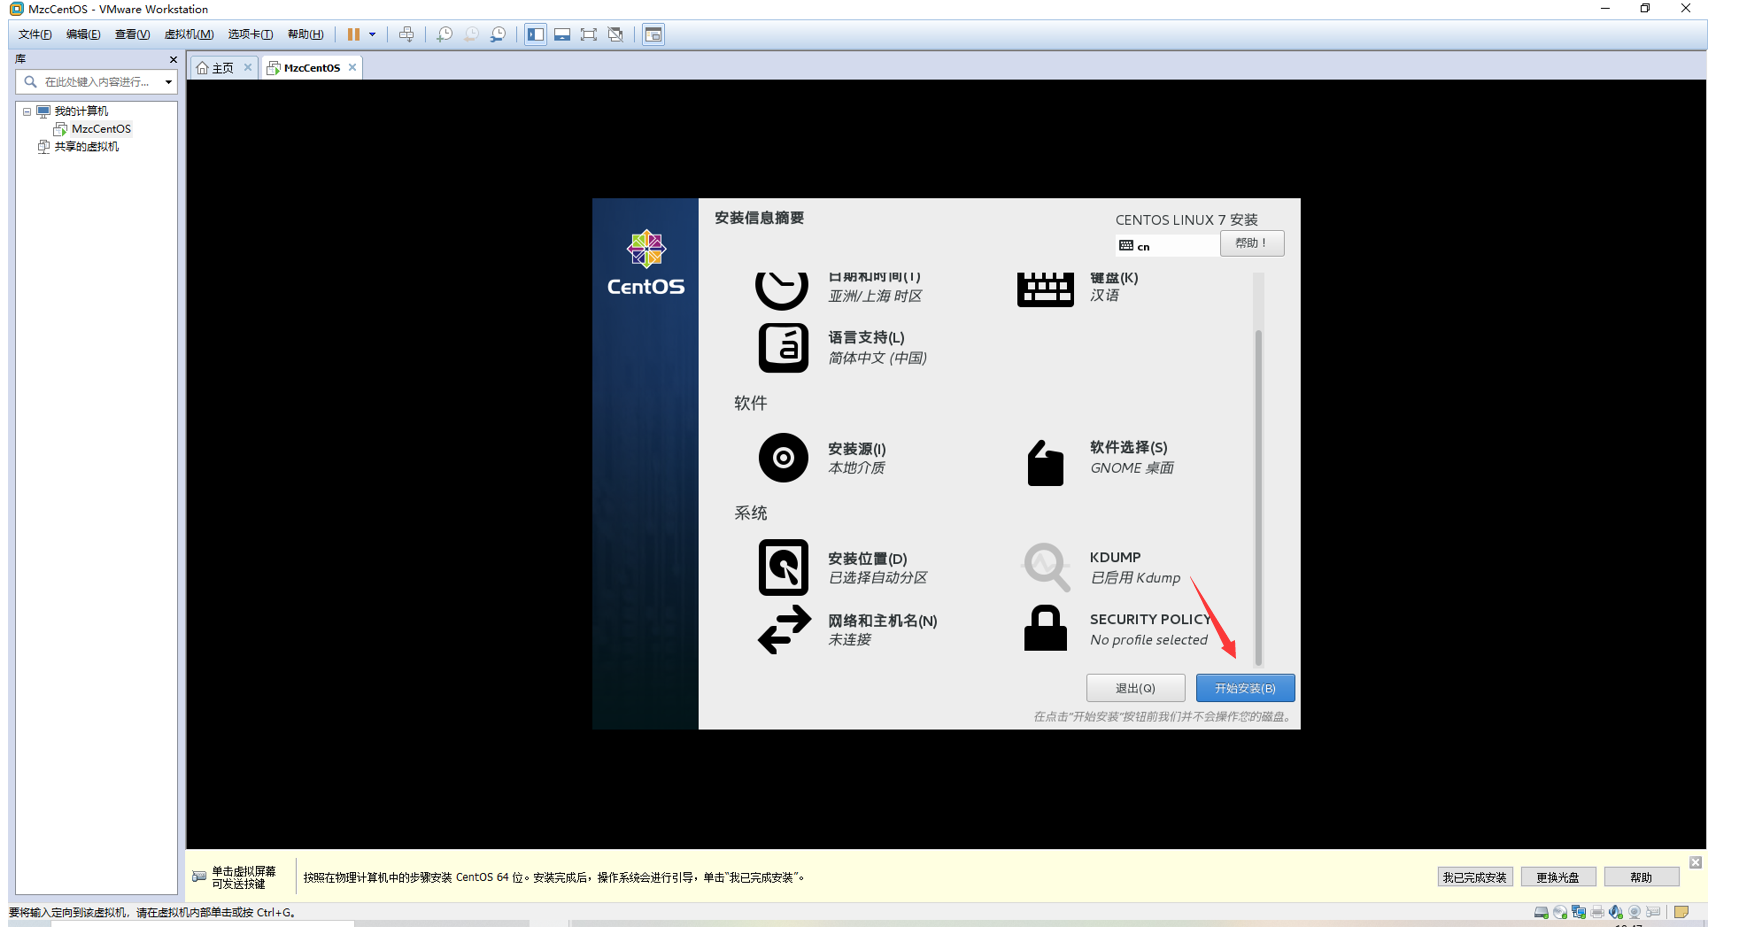This screenshot has height=935, width=1739.
Task: Click the console view toolbar icon
Action: tap(653, 34)
